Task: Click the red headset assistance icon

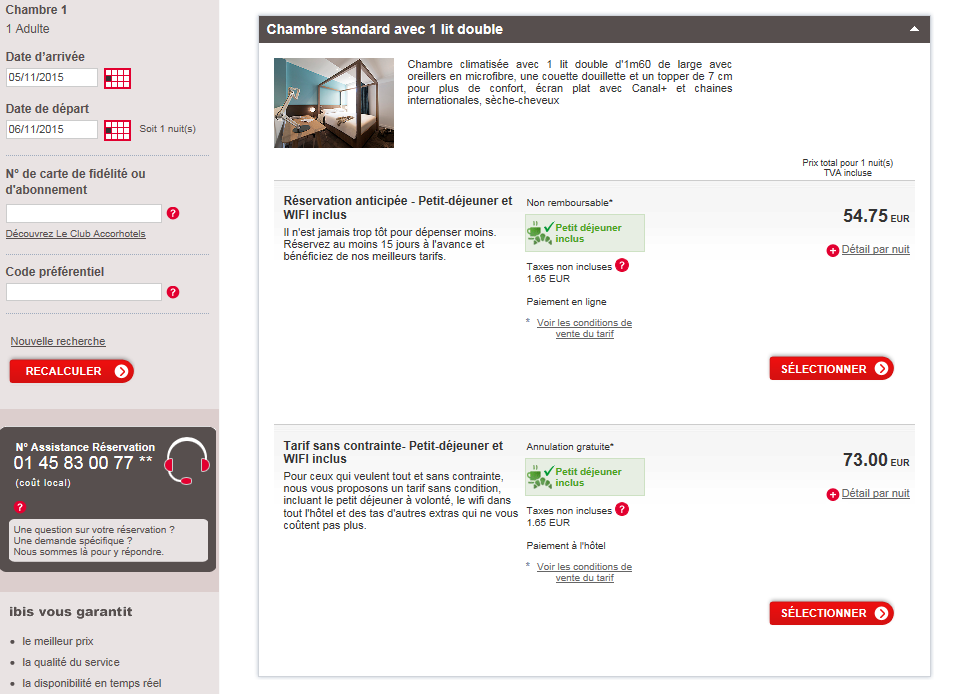Action: (187, 460)
